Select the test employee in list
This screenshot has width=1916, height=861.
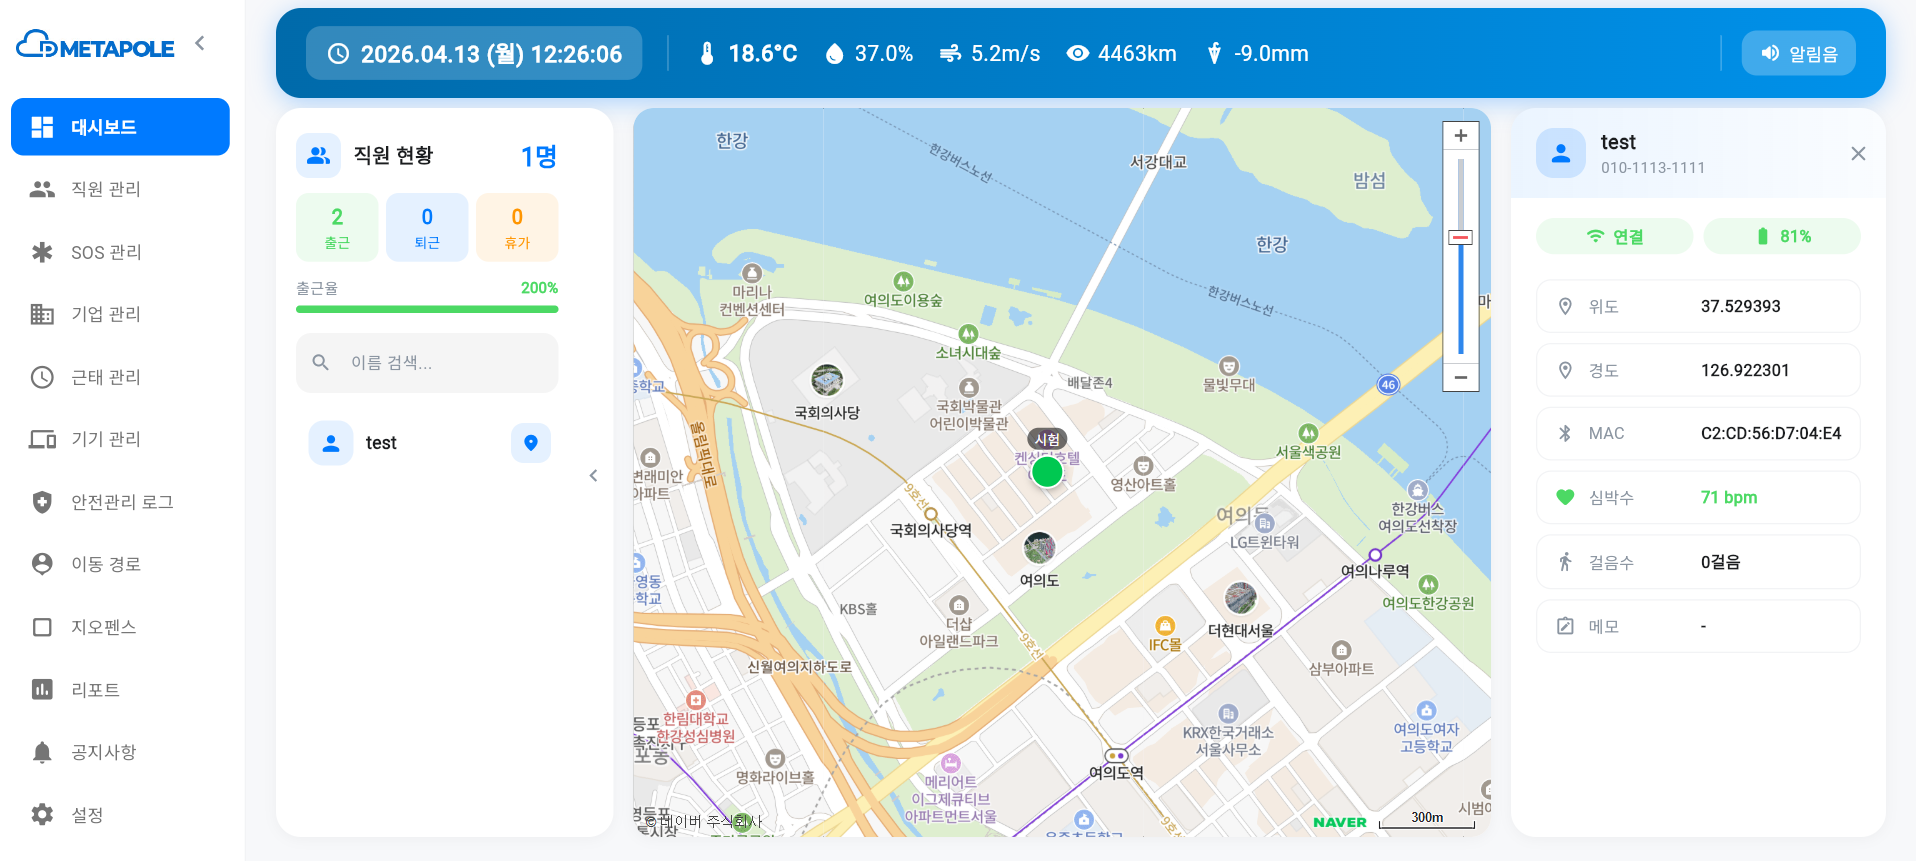pos(381,443)
